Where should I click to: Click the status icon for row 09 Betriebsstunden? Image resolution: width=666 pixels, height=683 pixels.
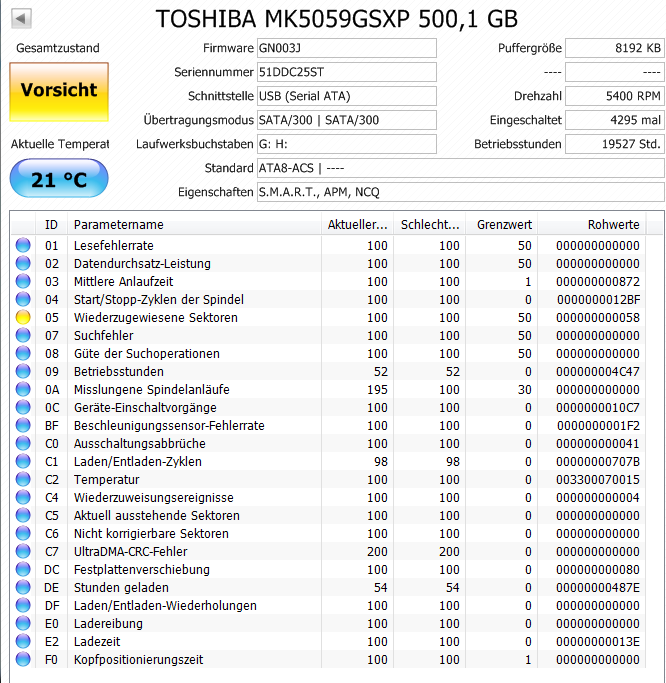[x=23, y=372]
